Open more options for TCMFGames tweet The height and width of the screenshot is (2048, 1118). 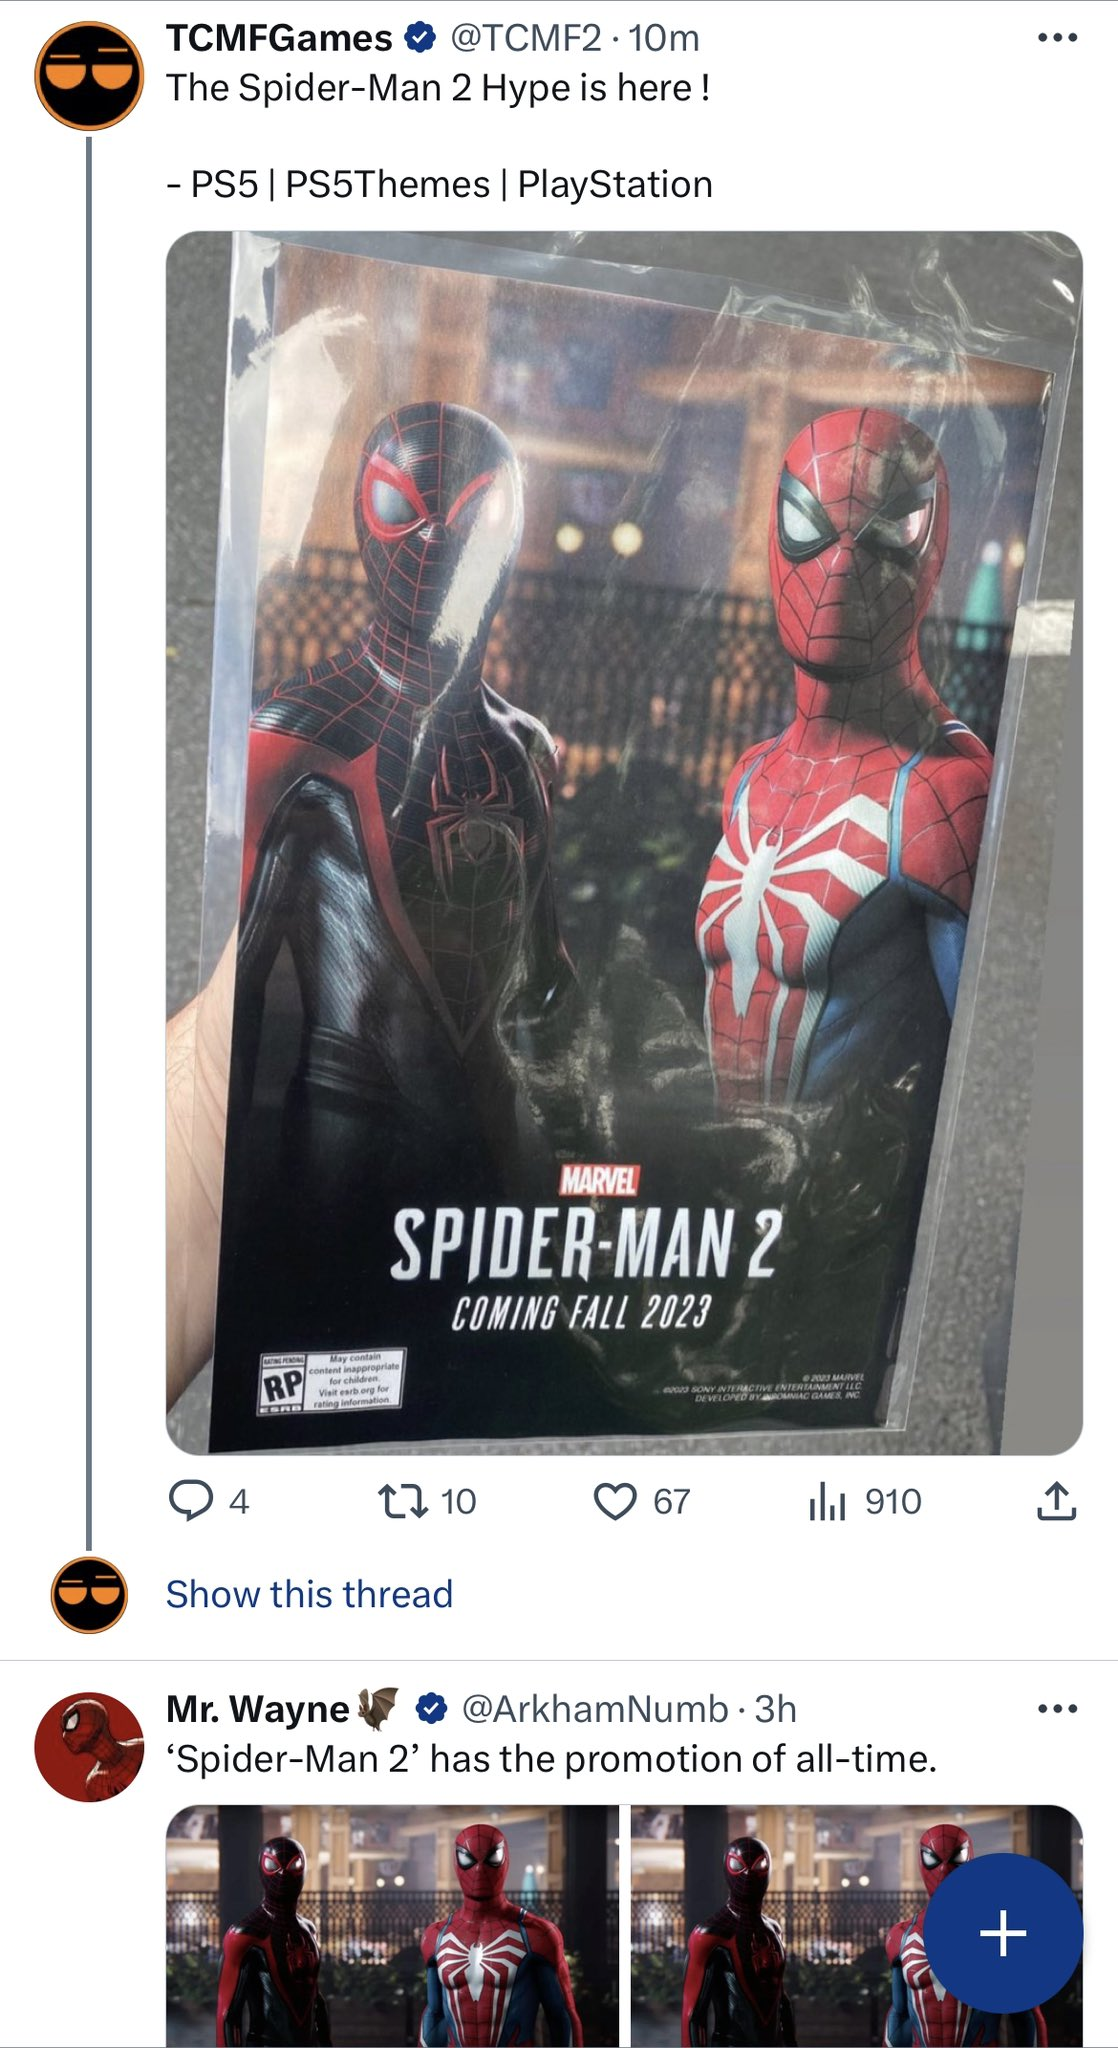coord(1057,38)
